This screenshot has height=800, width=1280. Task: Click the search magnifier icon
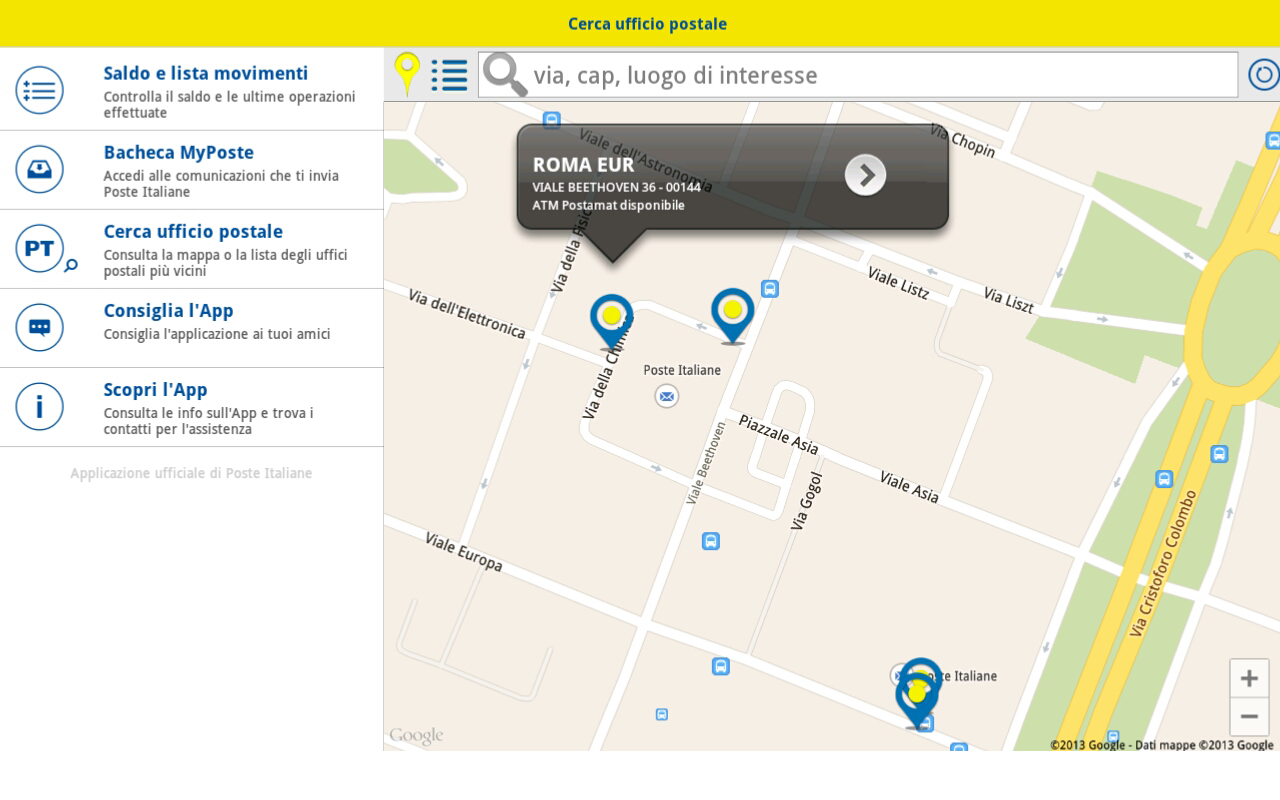pyautogui.click(x=505, y=75)
